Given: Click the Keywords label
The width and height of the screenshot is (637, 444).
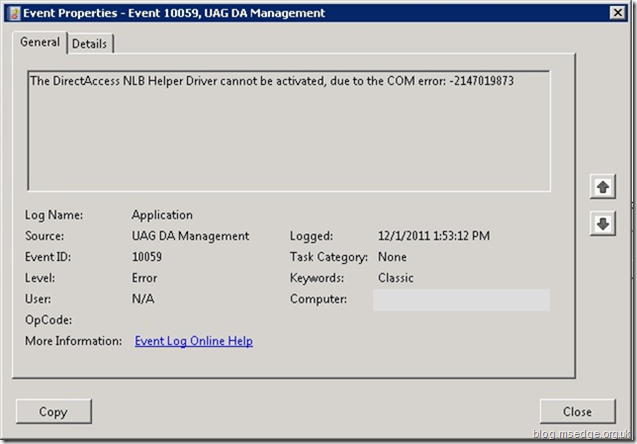Looking at the screenshot, I should pos(317,278).
